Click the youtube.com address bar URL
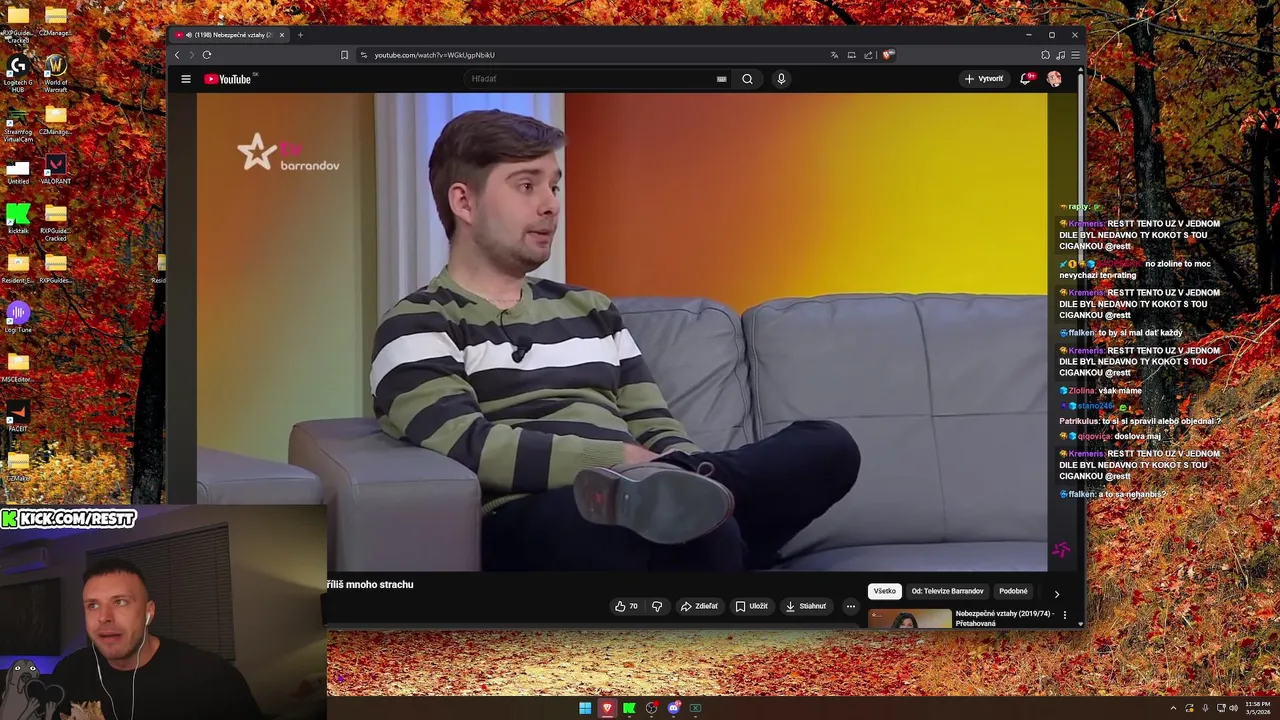The height and width of the screenshot is (720, 1280). [434, 55]
